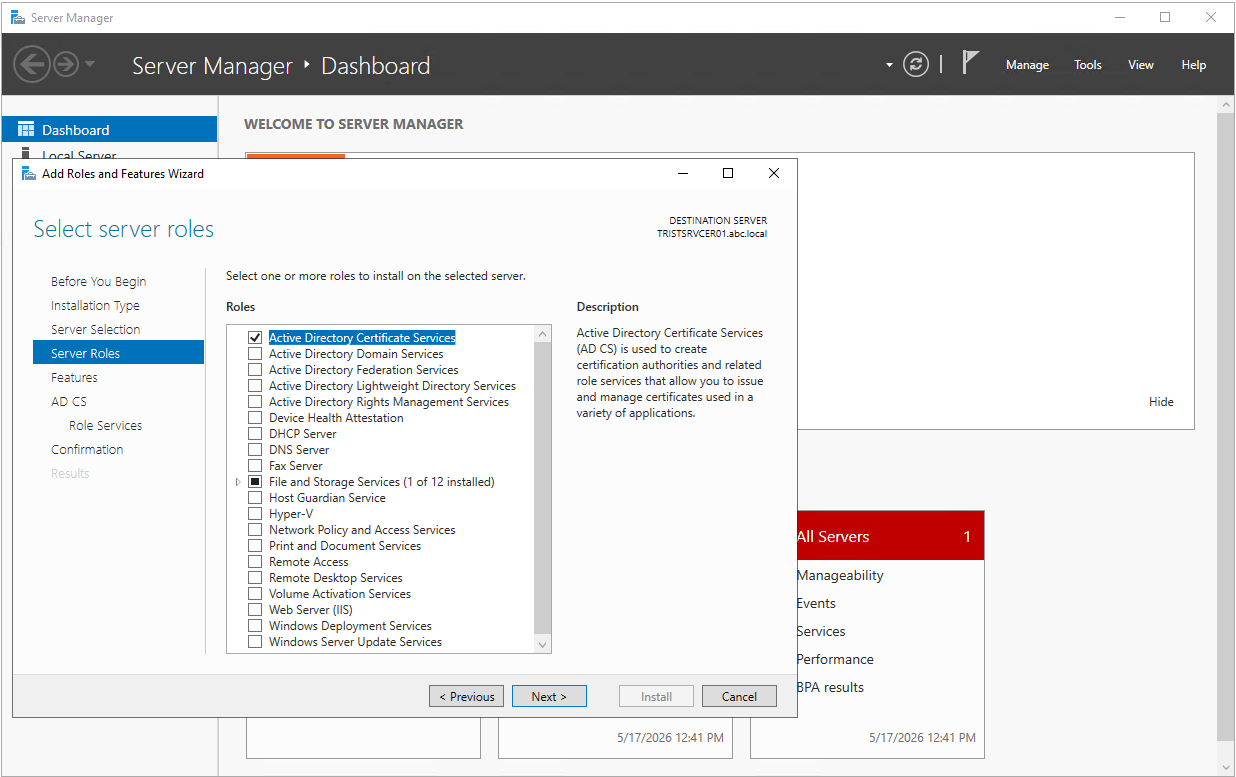1236x777 pixels.
Task: Click the Roles list scrollbar thumb
Action: 543,488
